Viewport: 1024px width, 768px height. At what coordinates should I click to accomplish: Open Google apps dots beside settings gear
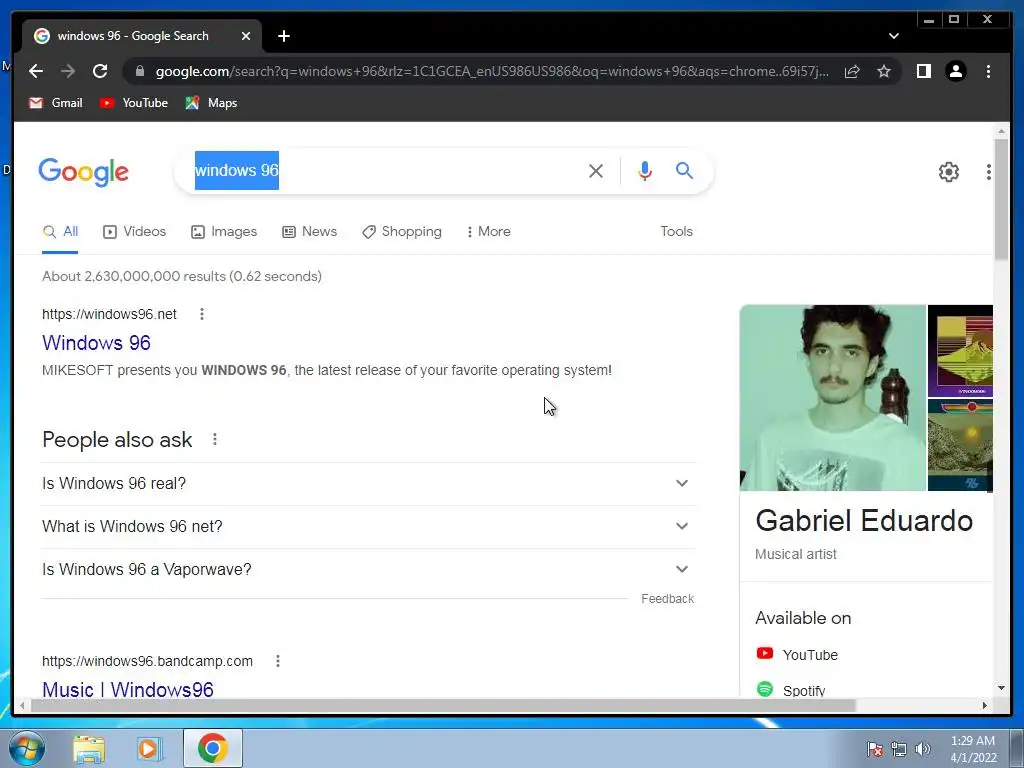[989, 172]
